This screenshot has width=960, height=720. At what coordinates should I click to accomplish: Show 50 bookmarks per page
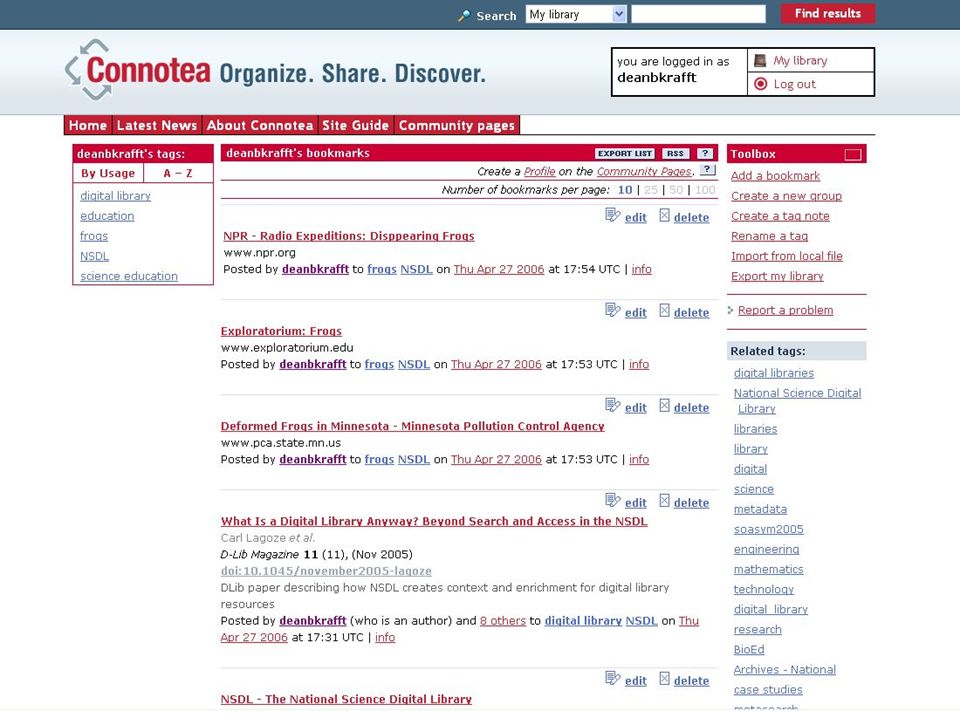pyautogui.click(x=676, y=190)
